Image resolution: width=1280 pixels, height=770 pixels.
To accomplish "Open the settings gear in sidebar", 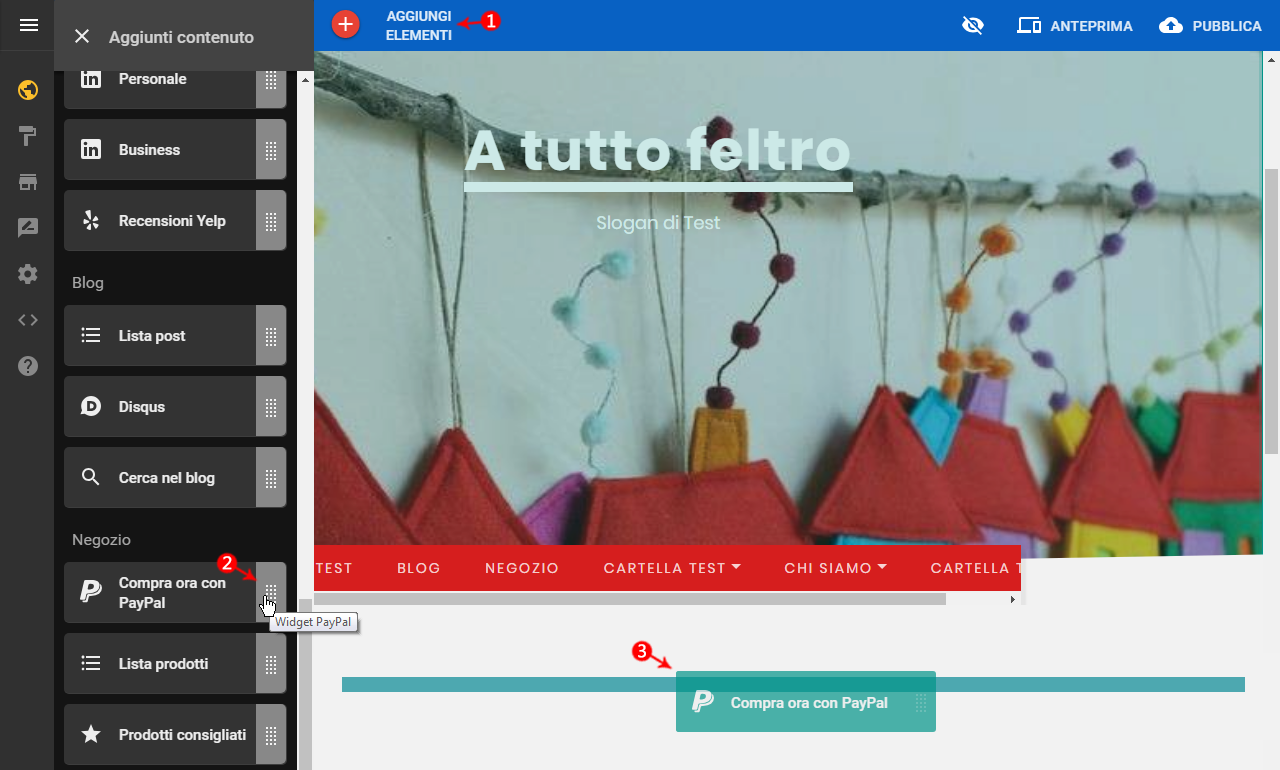I will click(x=28, y=274).
